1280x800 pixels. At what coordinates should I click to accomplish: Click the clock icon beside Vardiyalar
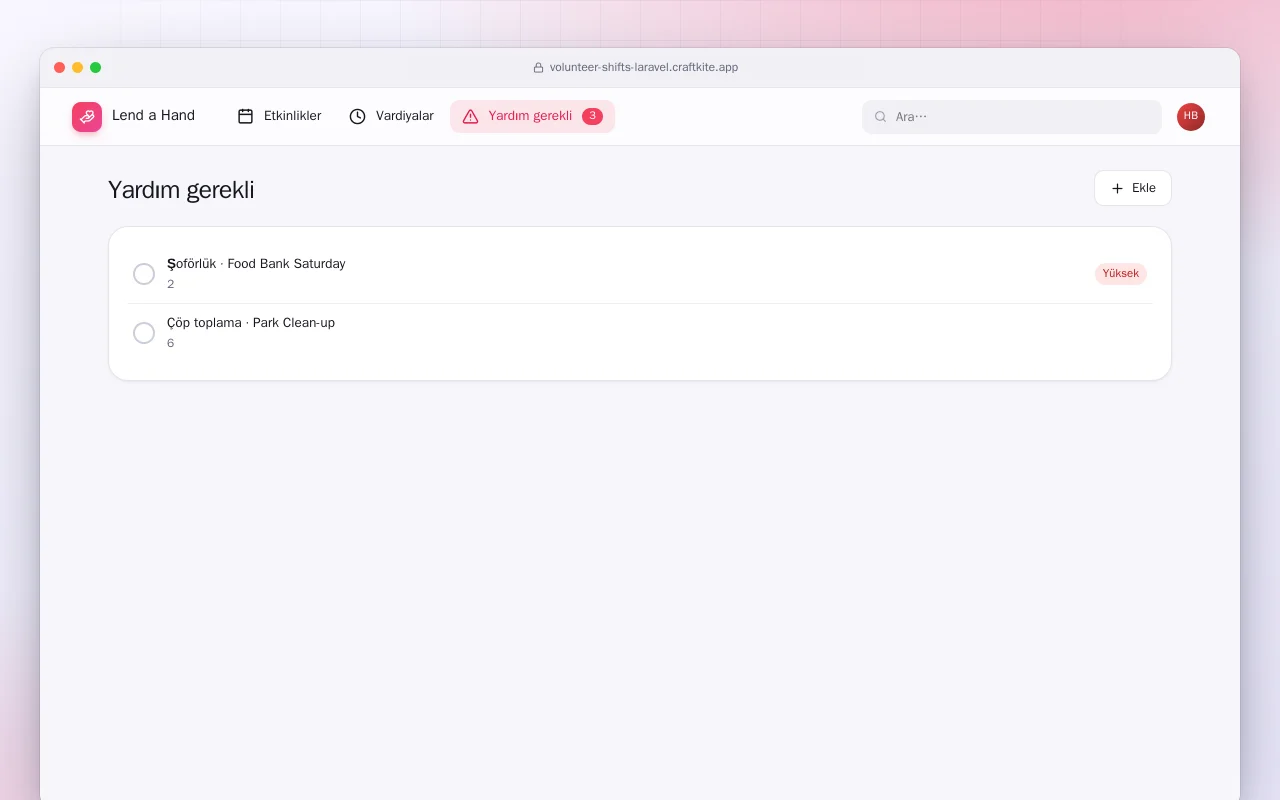357,116
